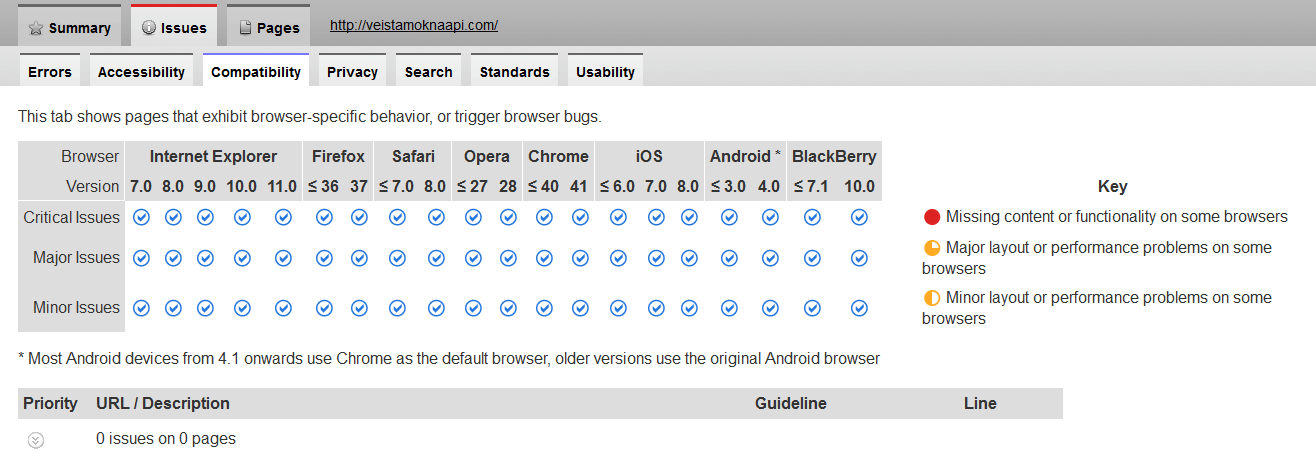Click the Minor Issues checkmark under BlackBerry 10.0

859,308
